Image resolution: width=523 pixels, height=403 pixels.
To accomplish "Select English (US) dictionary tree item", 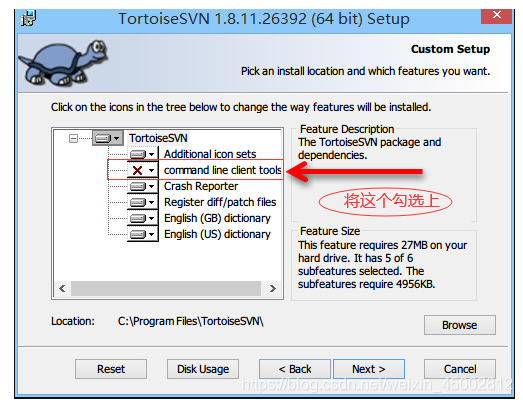I will point(217,234).
